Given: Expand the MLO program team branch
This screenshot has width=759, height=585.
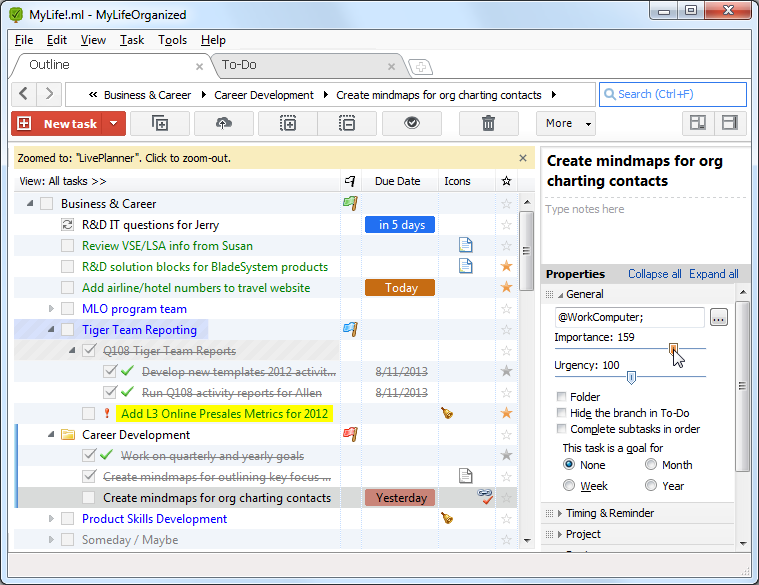Looking at the screenshot, I should 51,309.
